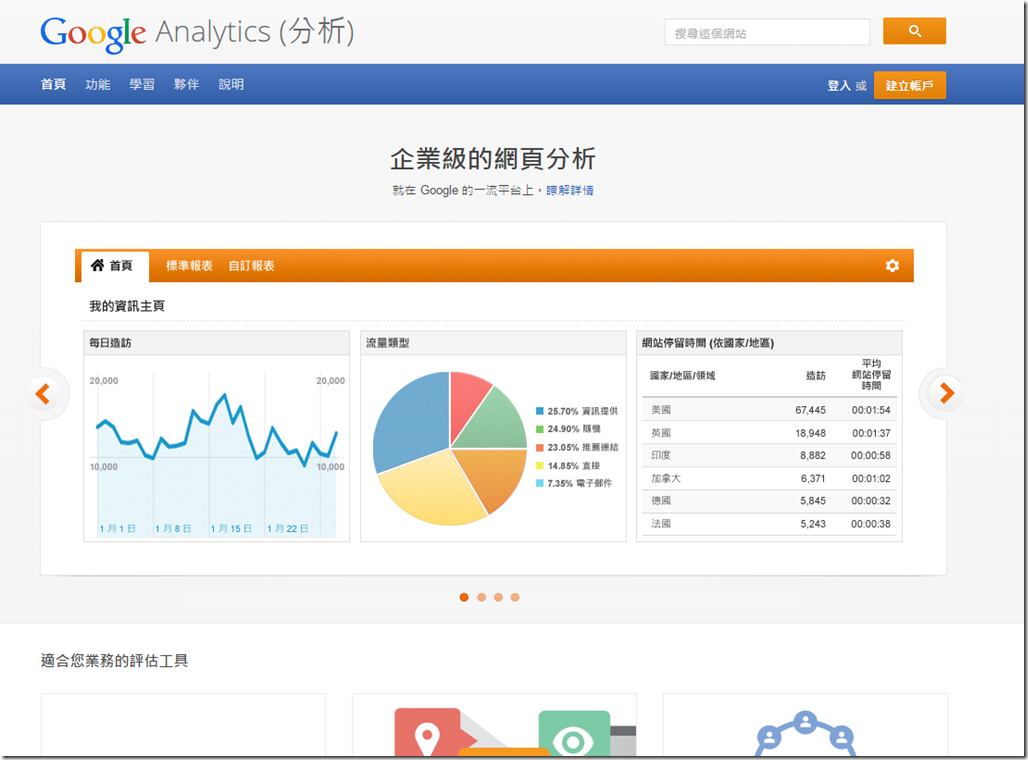Select the fourth carousel dot

point(515,597)
